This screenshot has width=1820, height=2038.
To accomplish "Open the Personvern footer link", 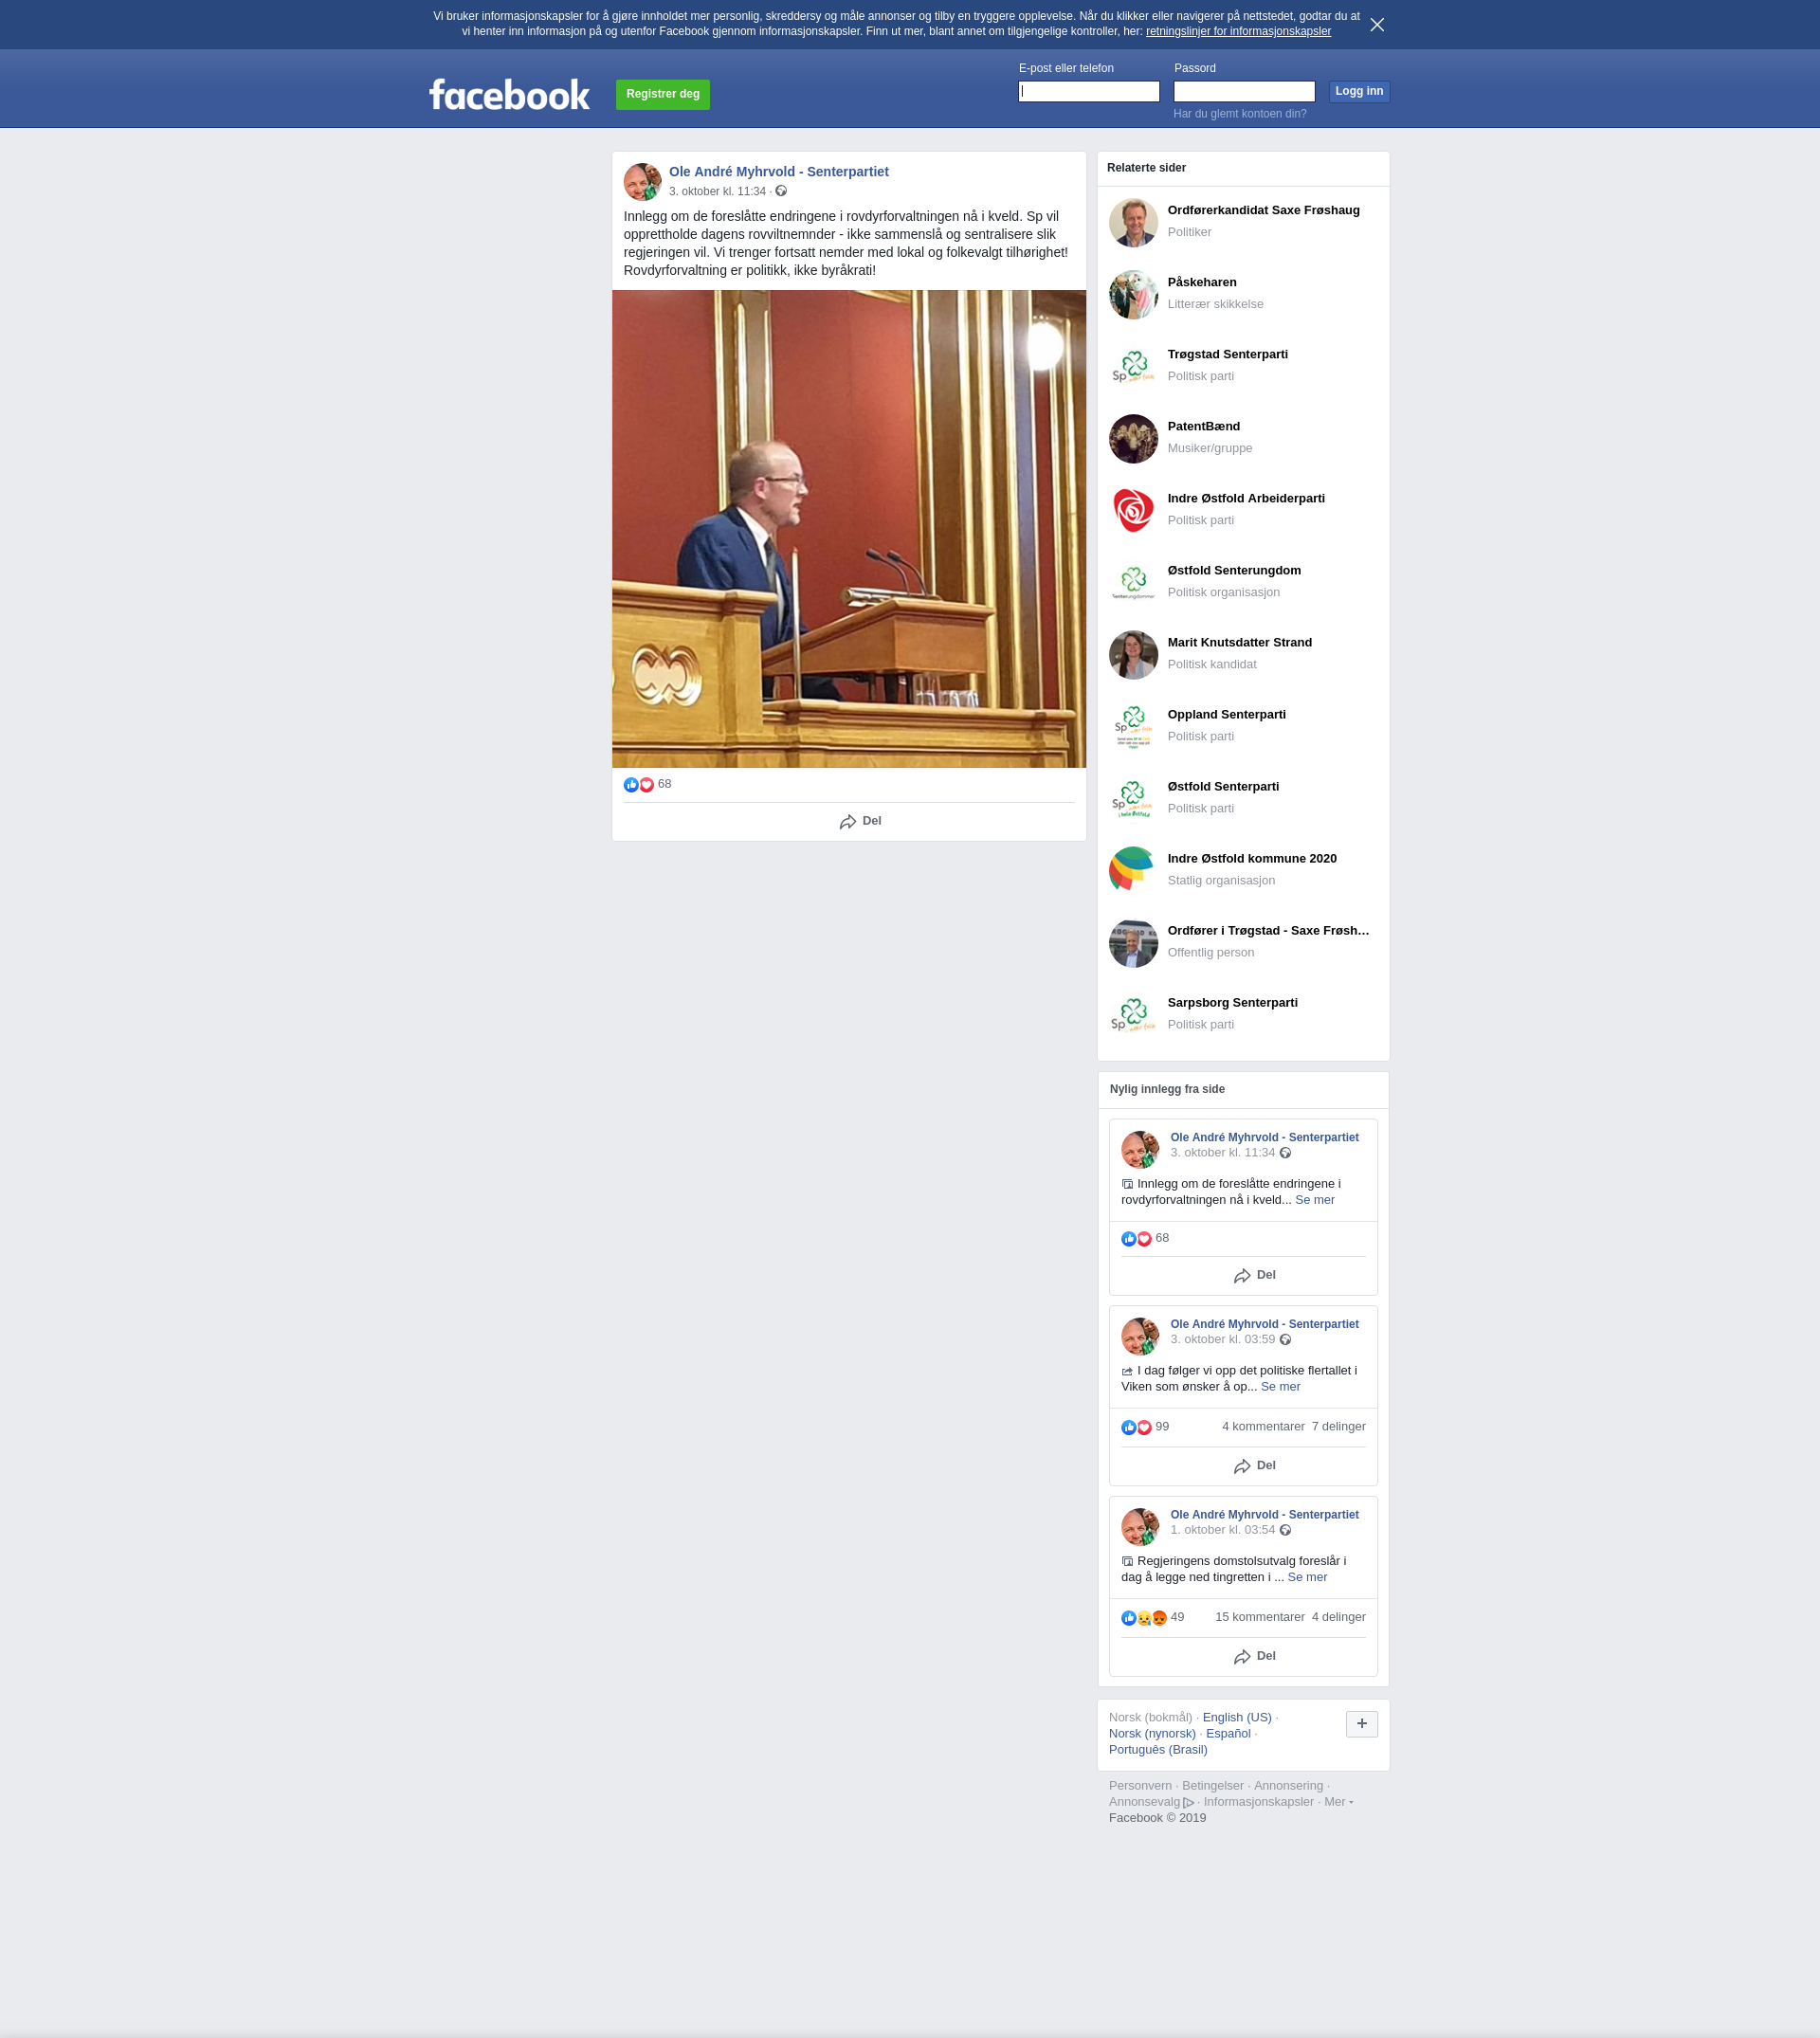I will coord(1140,1786).
